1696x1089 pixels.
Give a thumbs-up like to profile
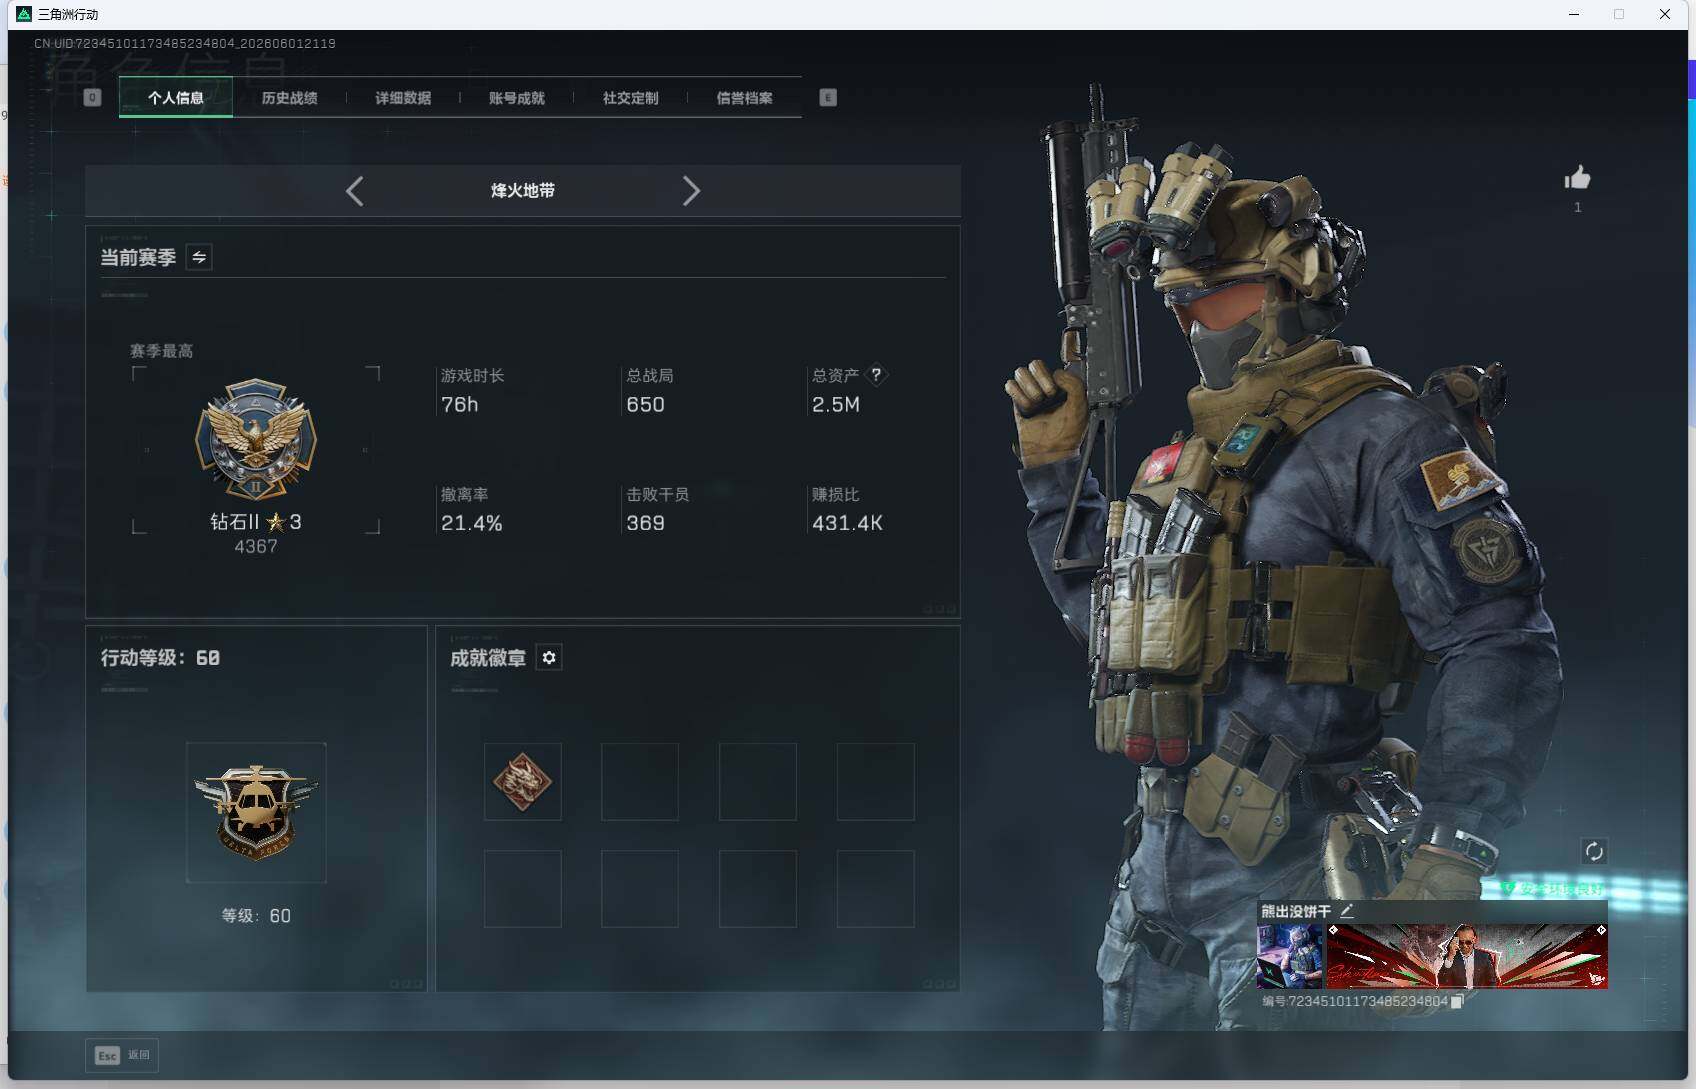pyautogui.click(x=1578, y=178)
